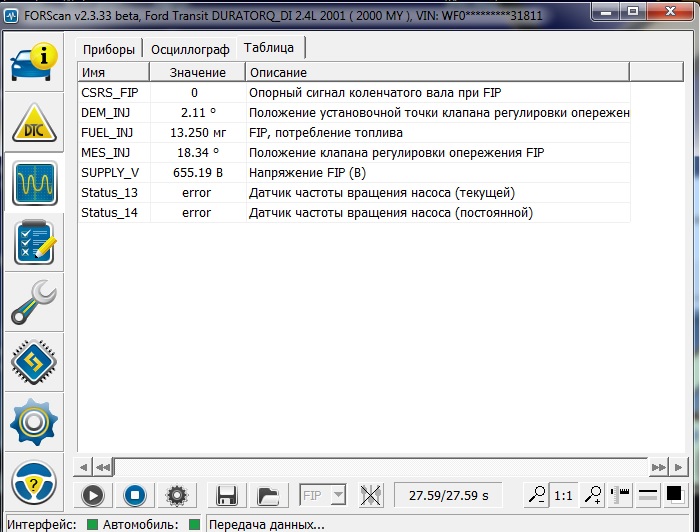Image resolution: width=700 pixels, height=532 pixels.
Task: Click the timeline slider track
Action: pyautogui.click(x=380, y=467)
